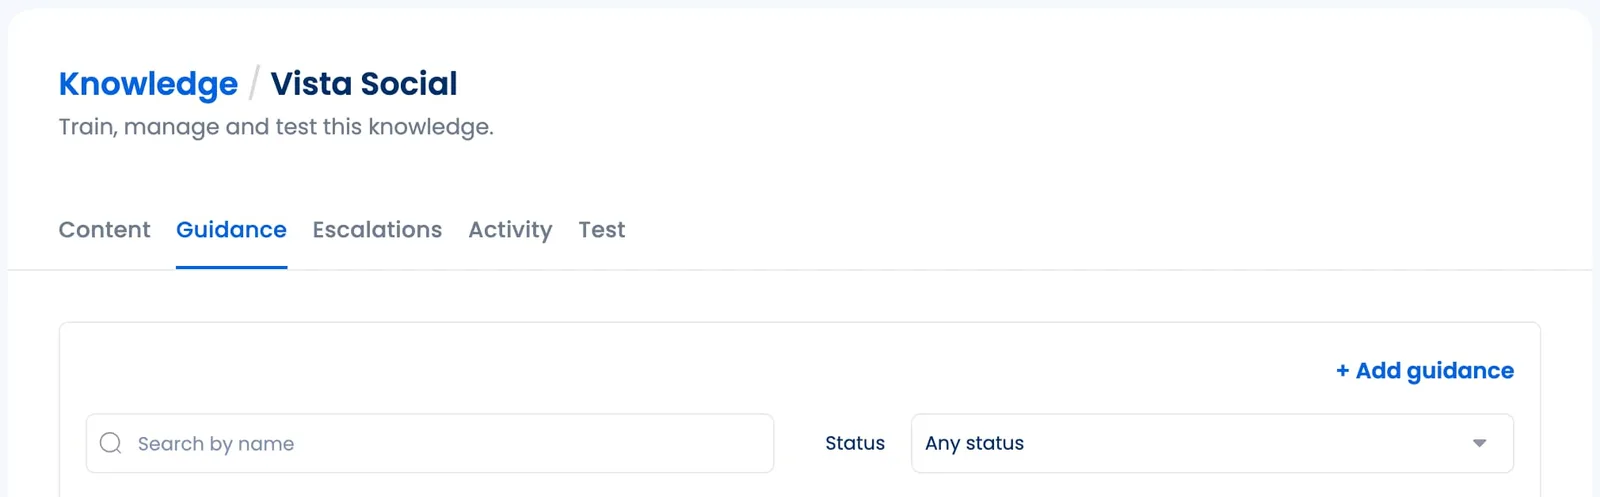Select the 'Any status' text in the filter

point(974,443)
